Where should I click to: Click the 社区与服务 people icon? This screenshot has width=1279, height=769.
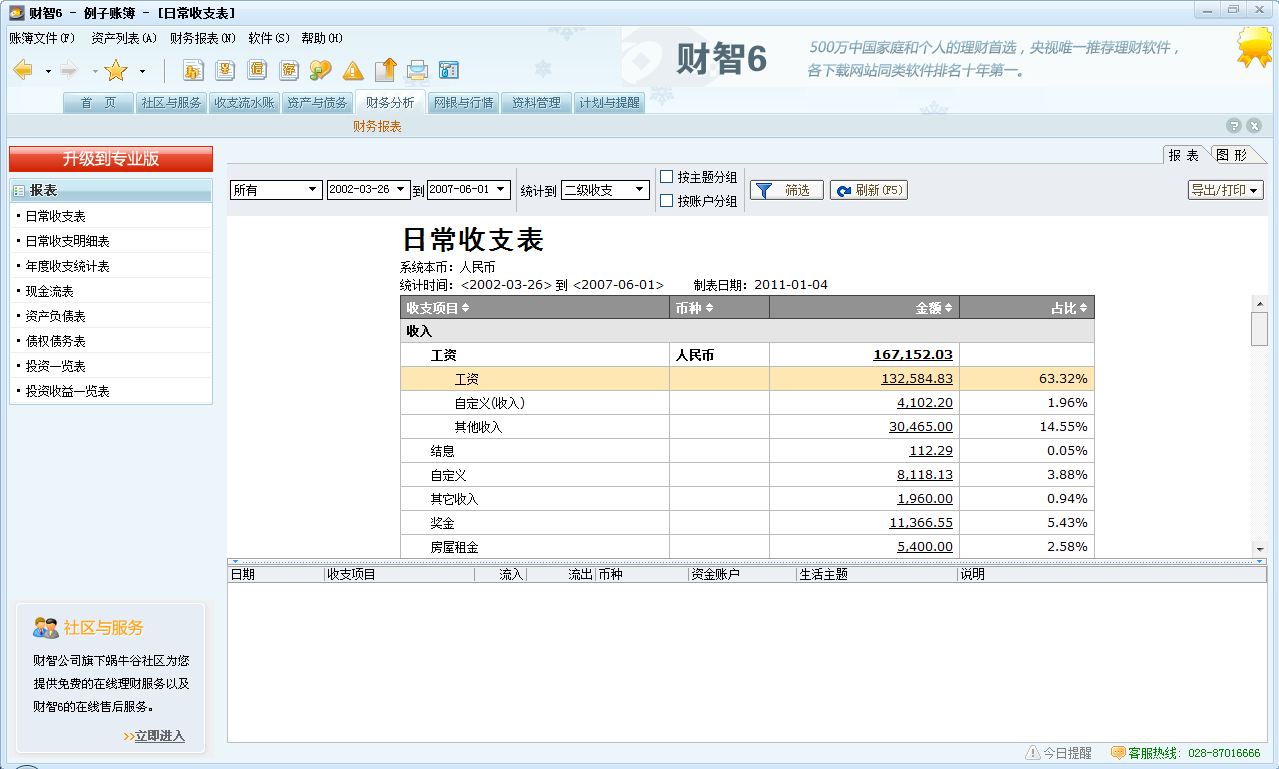(46, 628)
